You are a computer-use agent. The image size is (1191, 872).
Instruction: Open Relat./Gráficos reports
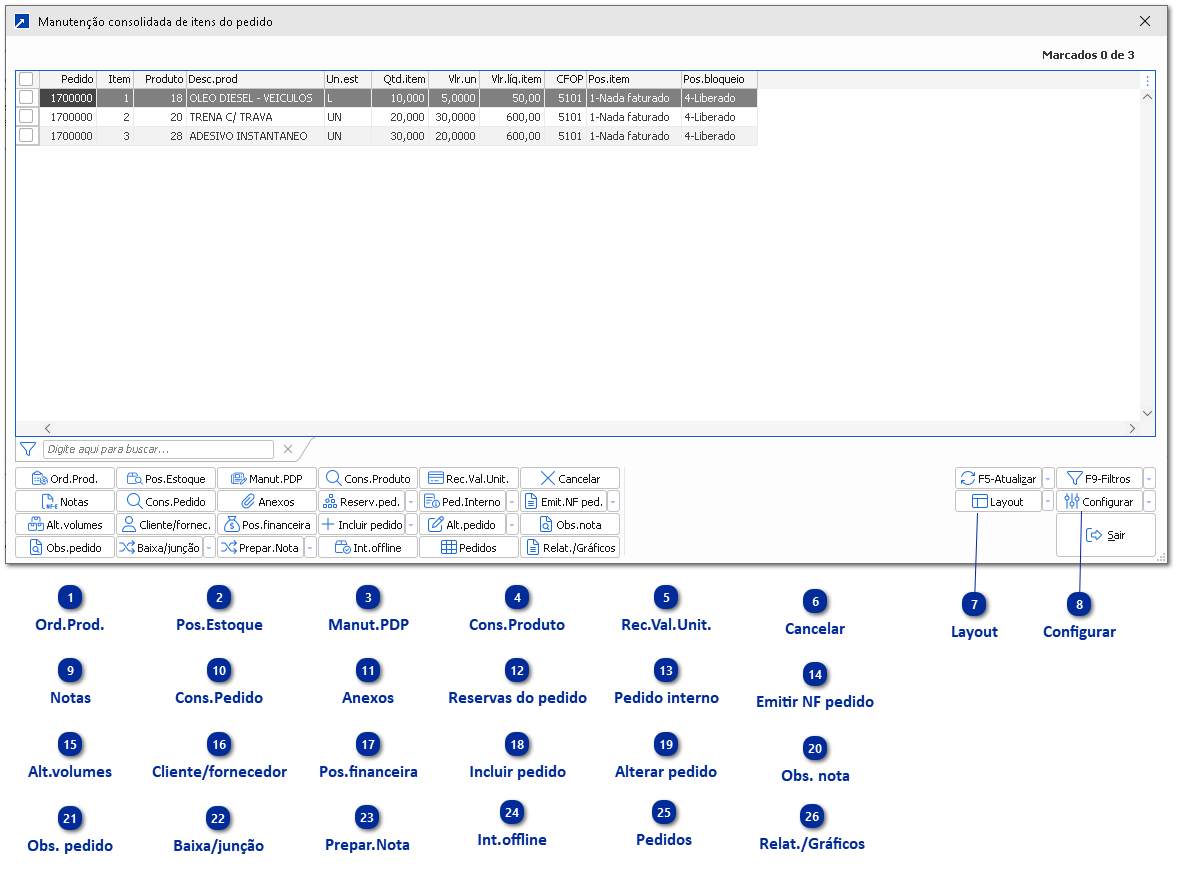coord(569,548)
